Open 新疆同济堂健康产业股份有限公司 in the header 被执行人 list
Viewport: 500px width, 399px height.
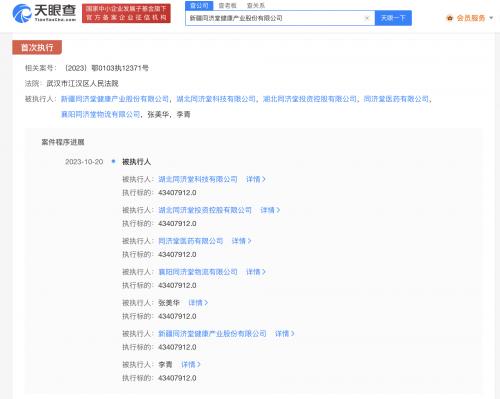[x=115, y=99]
